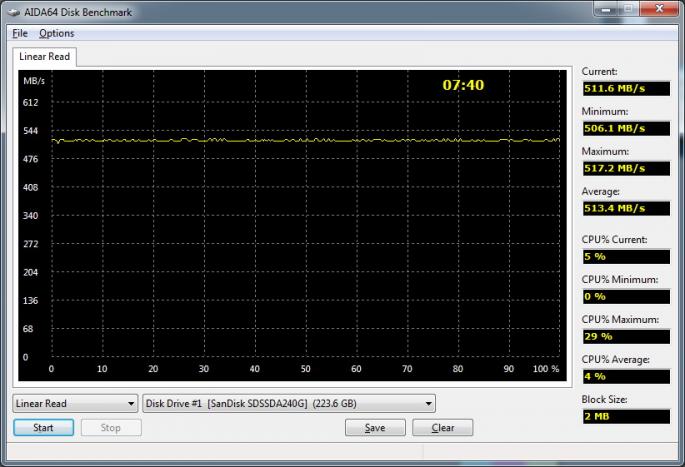Clear the benchmark graph

coord(443,428)
